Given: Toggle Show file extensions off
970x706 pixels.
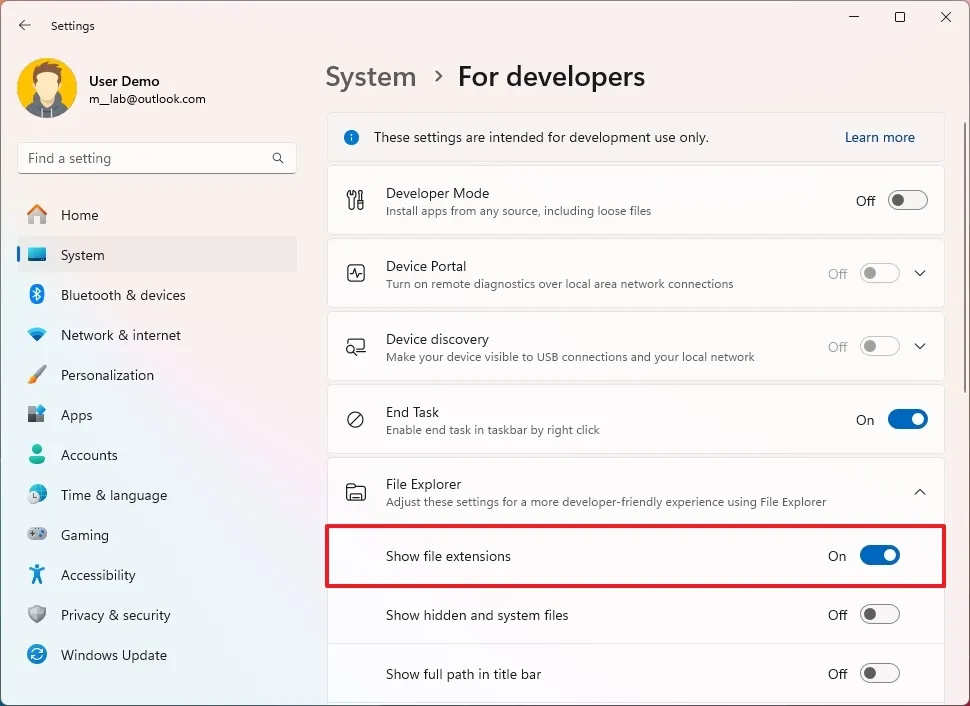Looking at the screenshot, I should point(880,555).
